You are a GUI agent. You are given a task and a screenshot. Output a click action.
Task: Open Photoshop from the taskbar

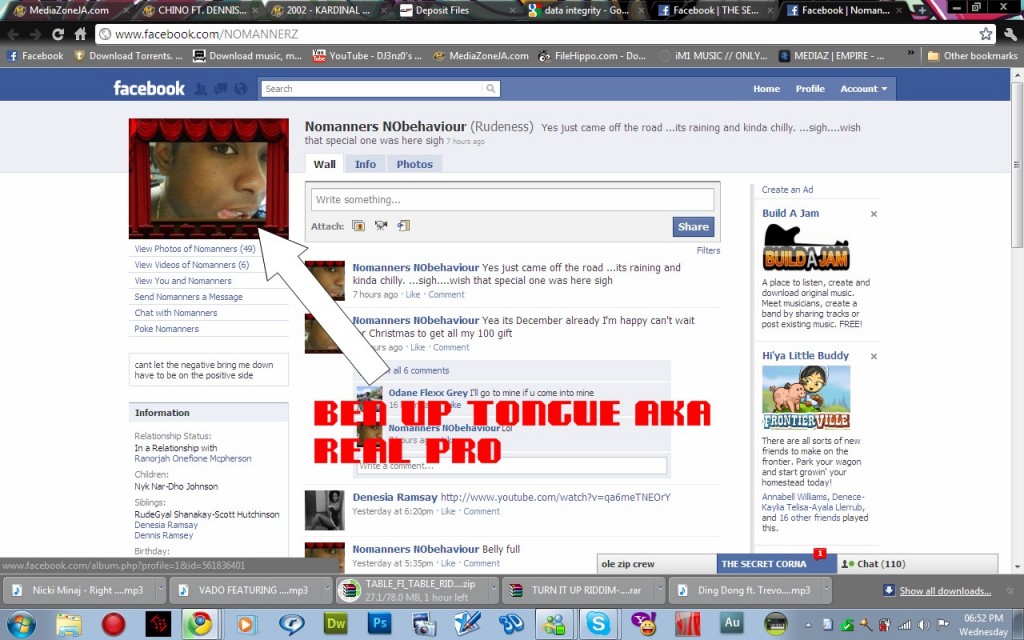pyautogui.click(x=379, y=625)
